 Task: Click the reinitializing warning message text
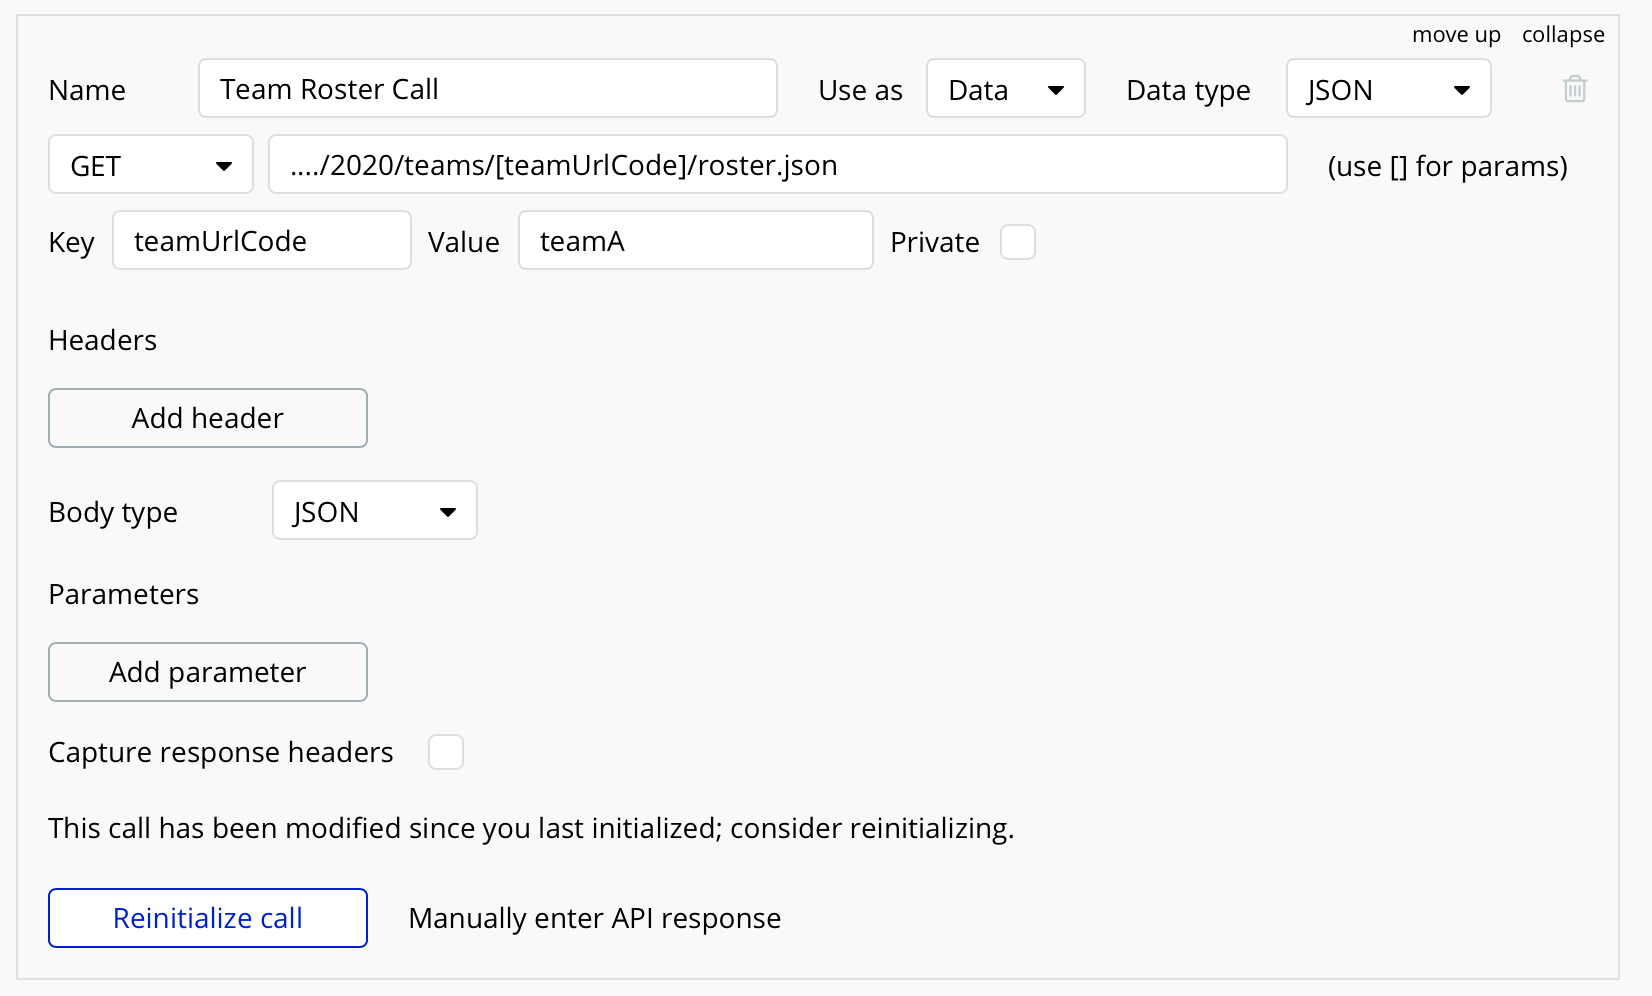(x=531, y=829)
